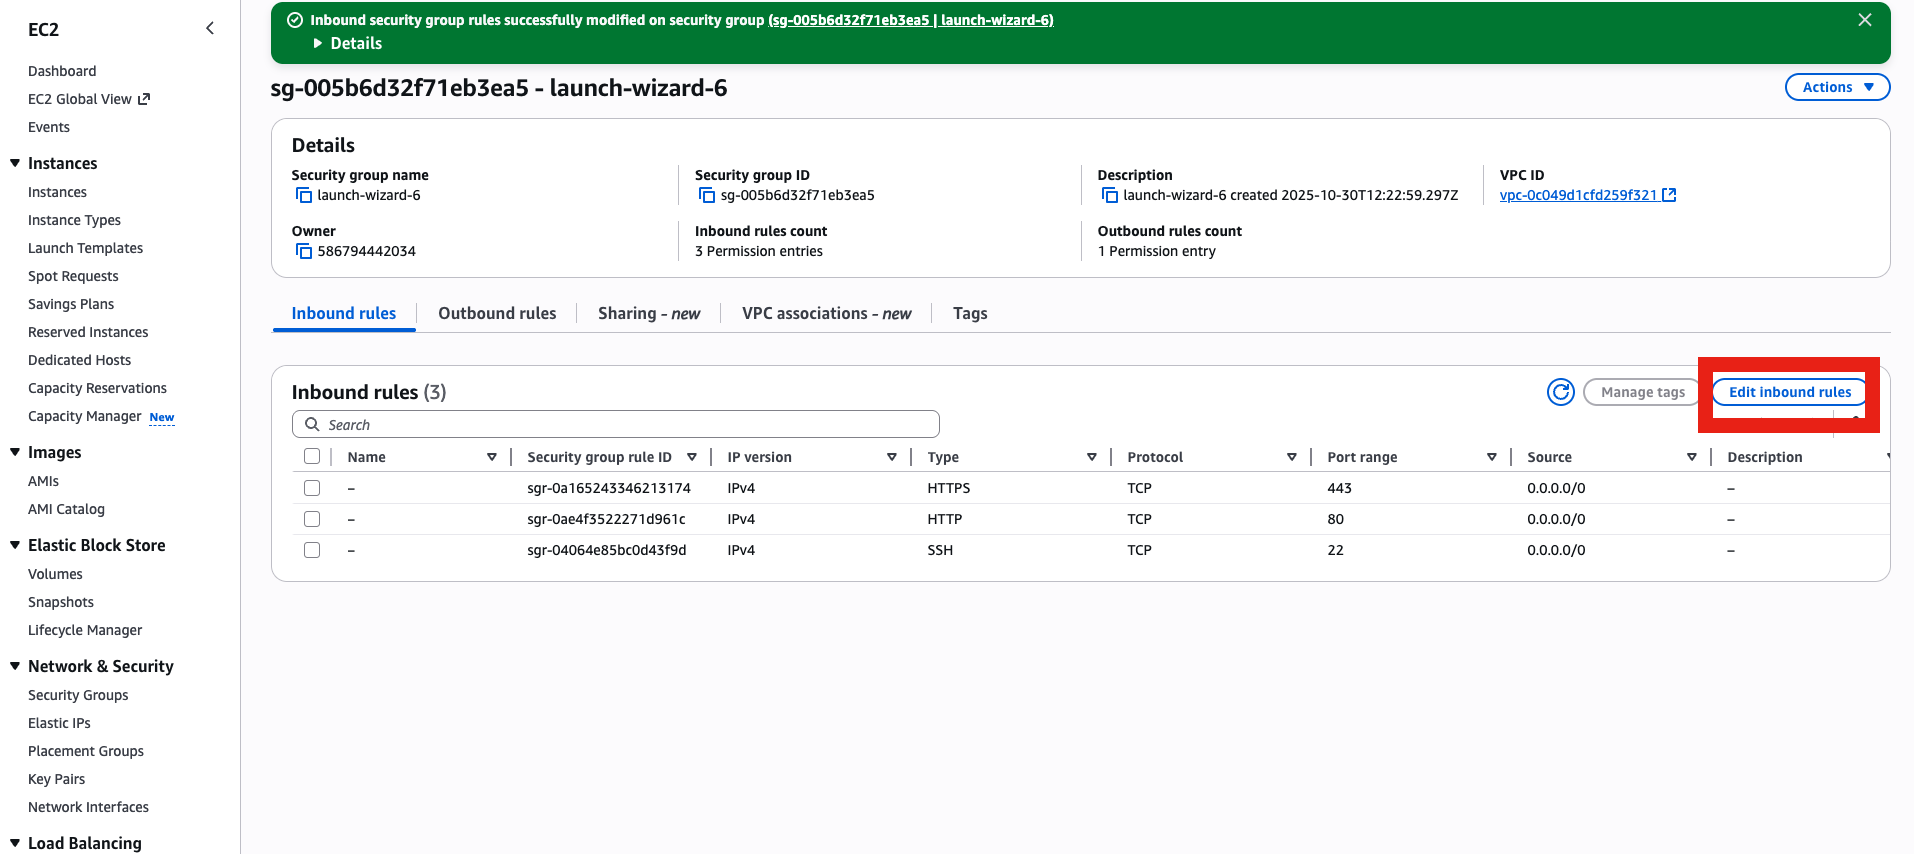Open Dedicated Hosts in the sidebar

[79, 360]
